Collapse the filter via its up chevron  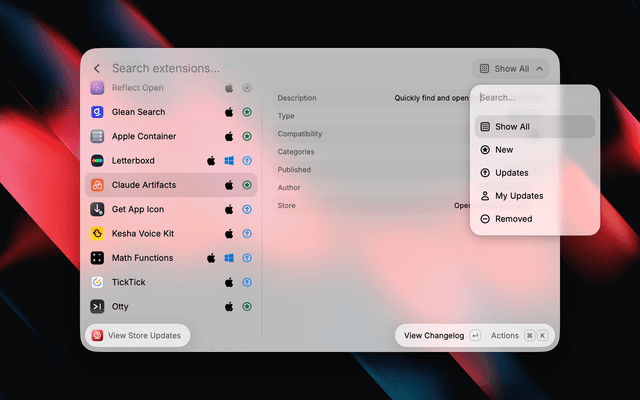tap(539, 69)
